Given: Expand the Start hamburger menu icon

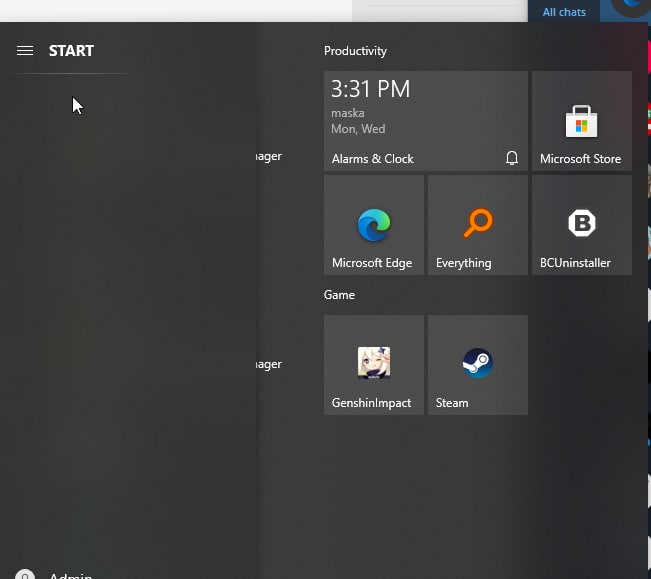Looking at the screenshot, I should click(x=25, y=51).
